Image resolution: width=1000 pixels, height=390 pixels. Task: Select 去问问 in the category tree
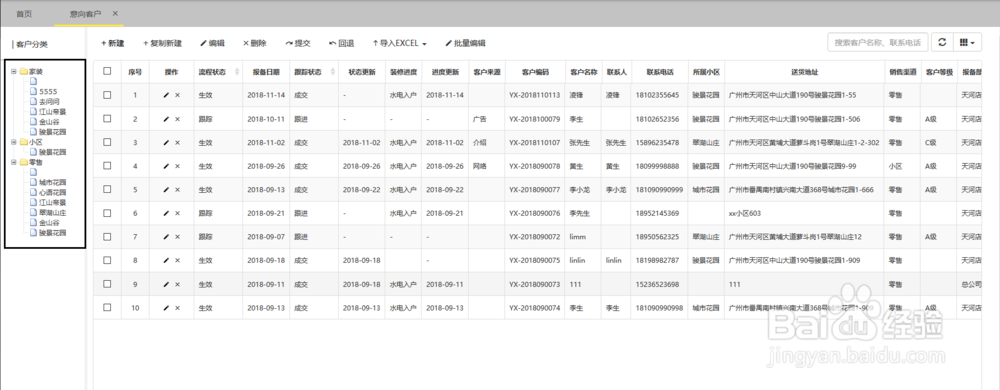coord(50,101)
